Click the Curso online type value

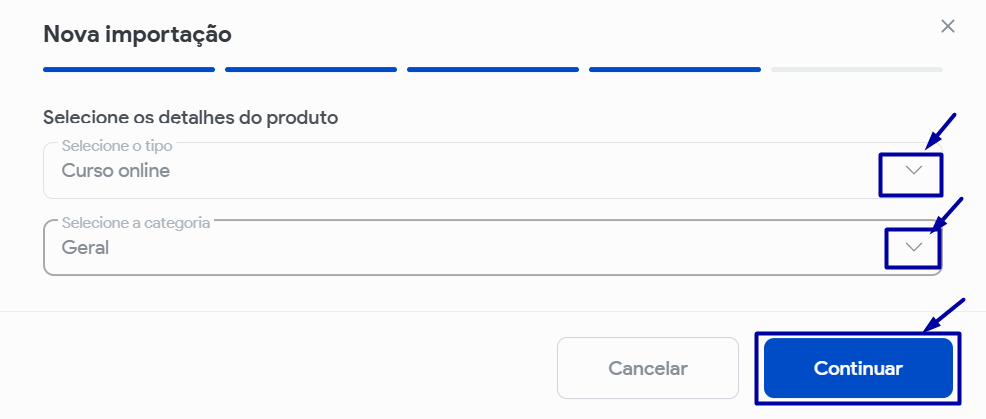tap(116, 171)
